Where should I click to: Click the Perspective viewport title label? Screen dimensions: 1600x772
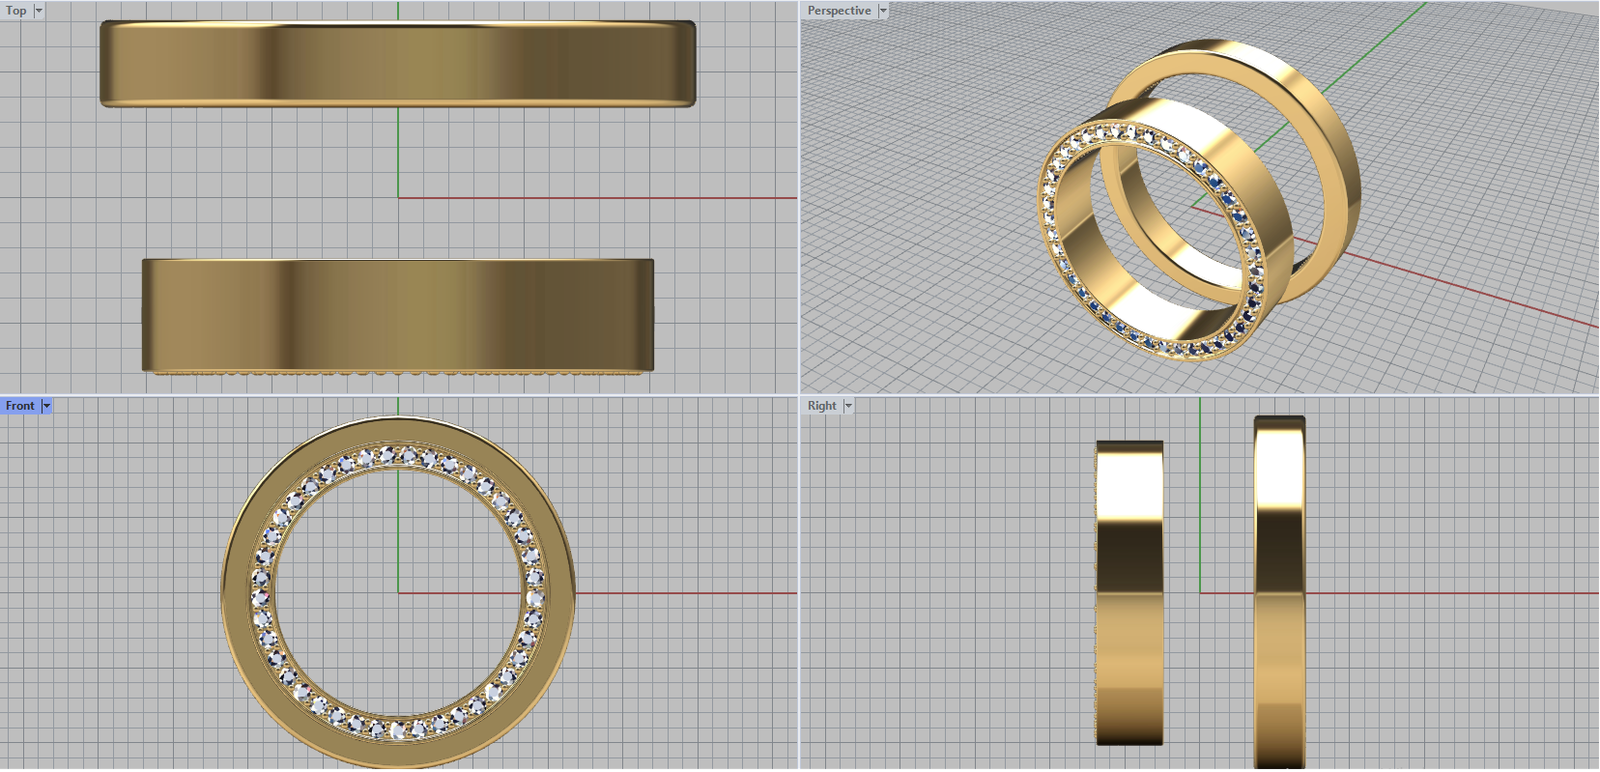tap(839, 10)
